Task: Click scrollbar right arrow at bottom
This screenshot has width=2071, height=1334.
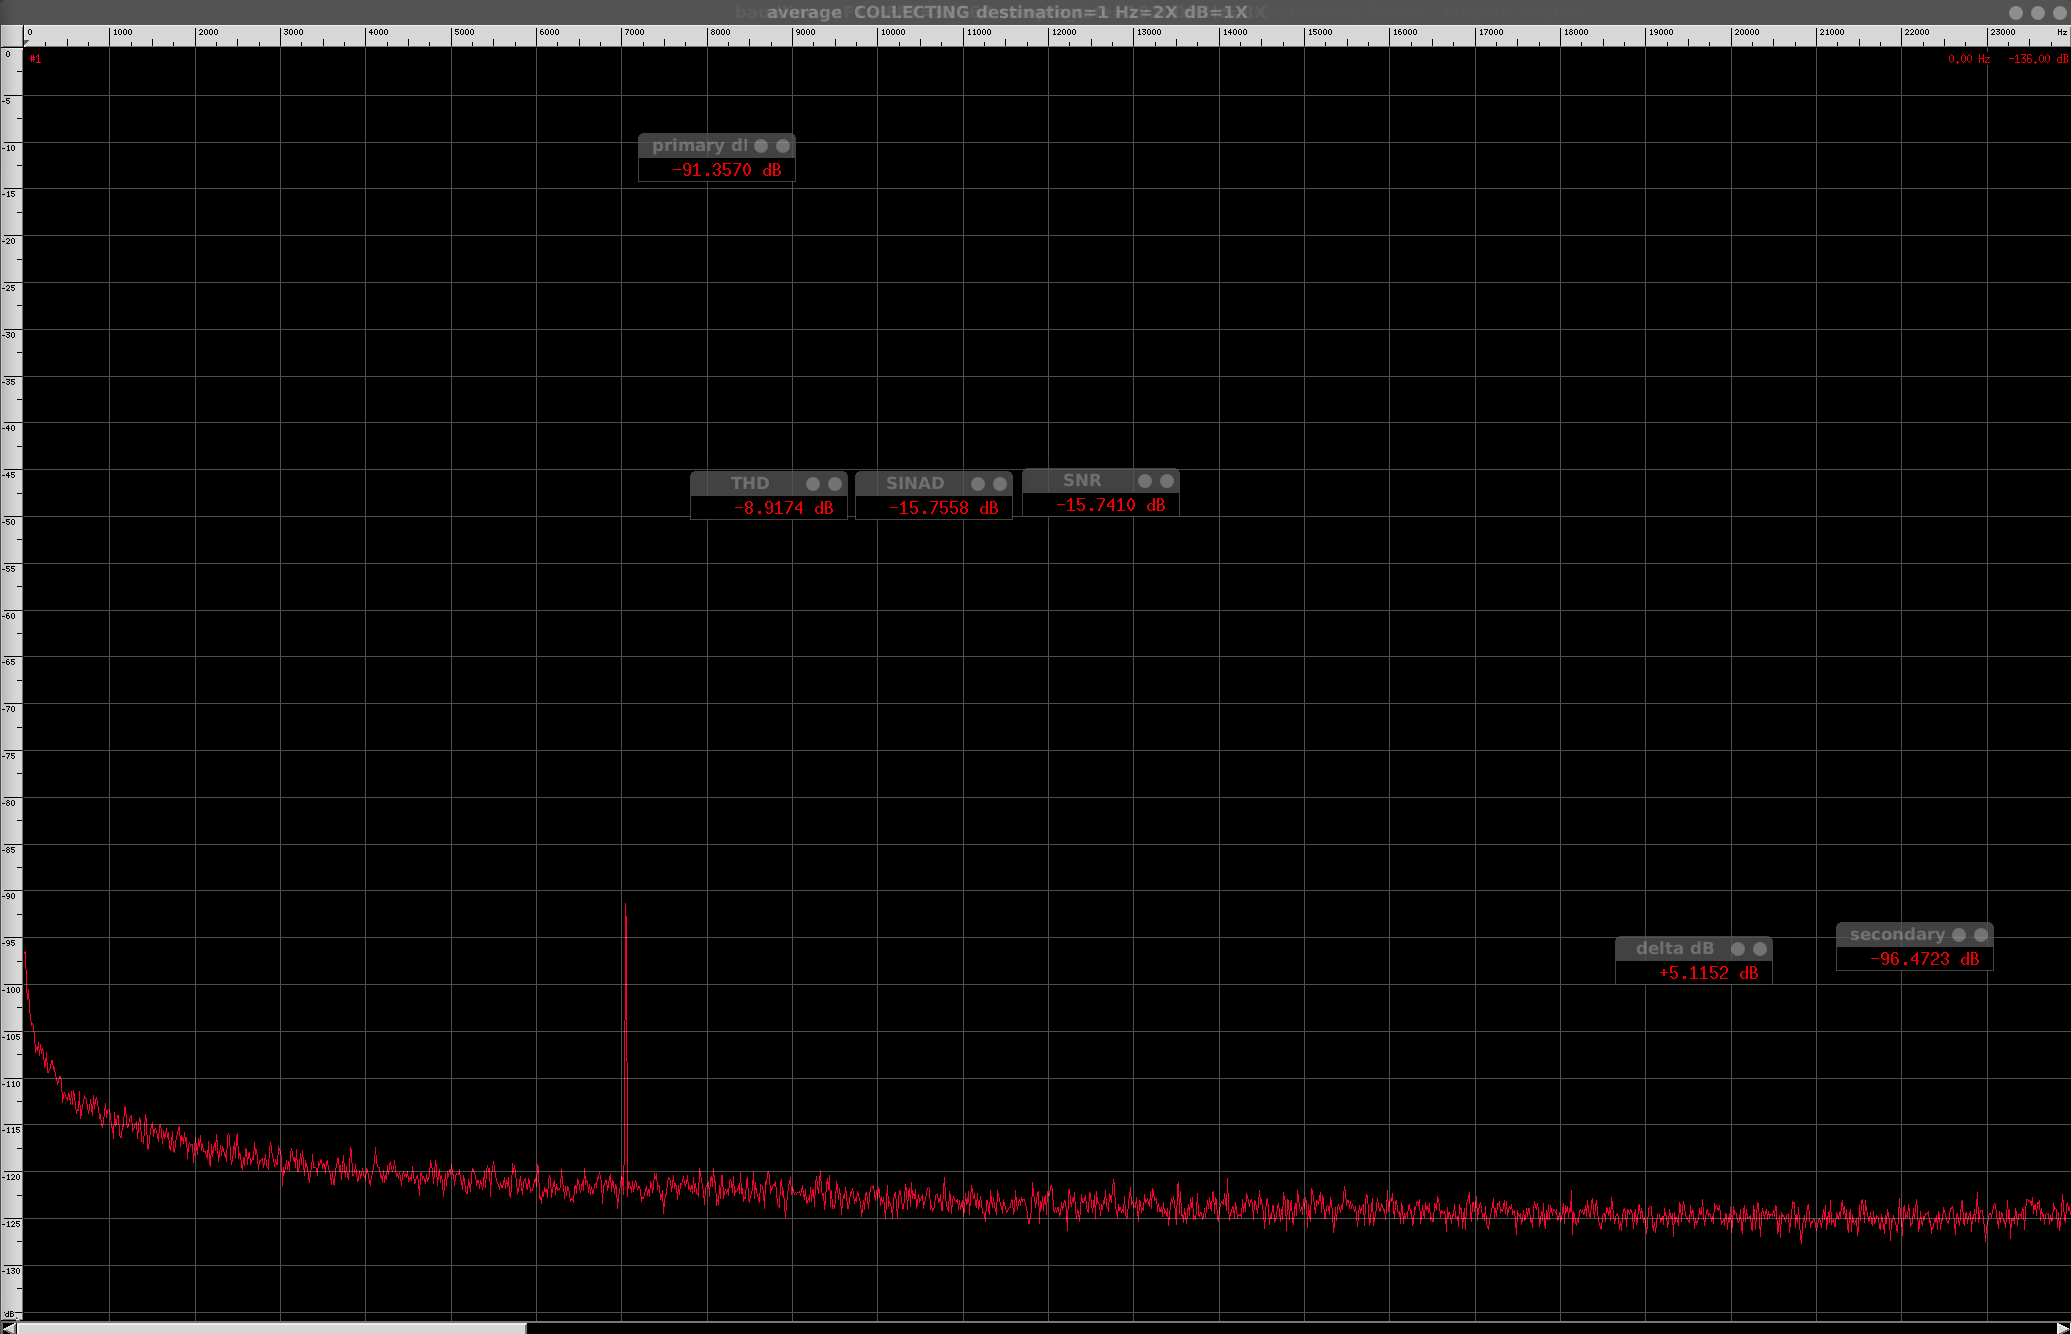Action: coord(2062,1327)
